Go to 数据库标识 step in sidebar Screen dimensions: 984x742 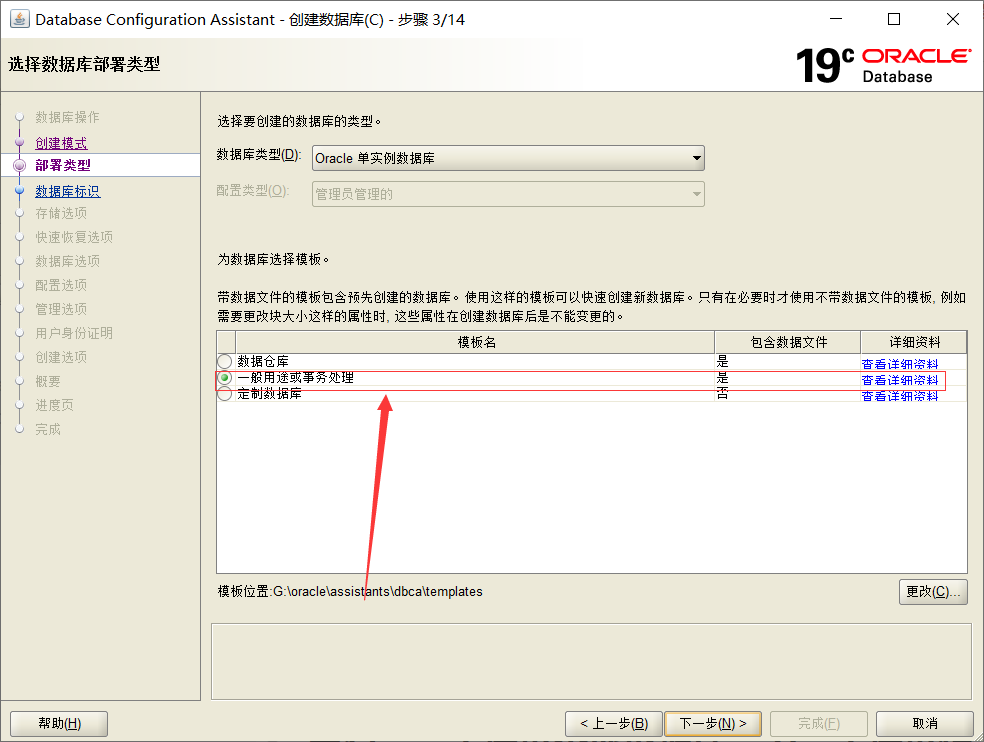(67, 191)
